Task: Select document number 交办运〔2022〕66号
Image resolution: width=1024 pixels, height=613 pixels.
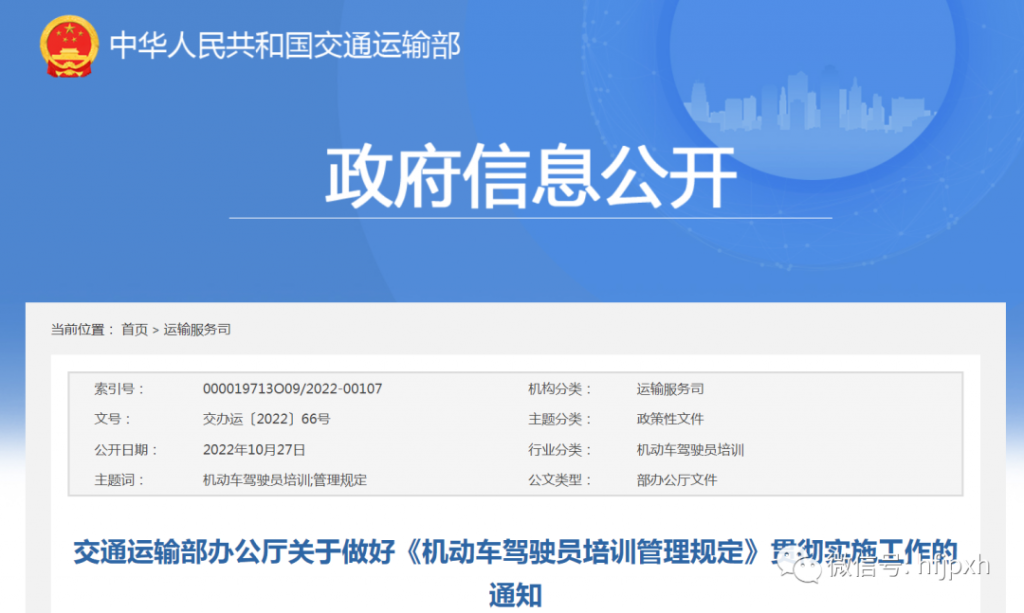Action: 266,419
